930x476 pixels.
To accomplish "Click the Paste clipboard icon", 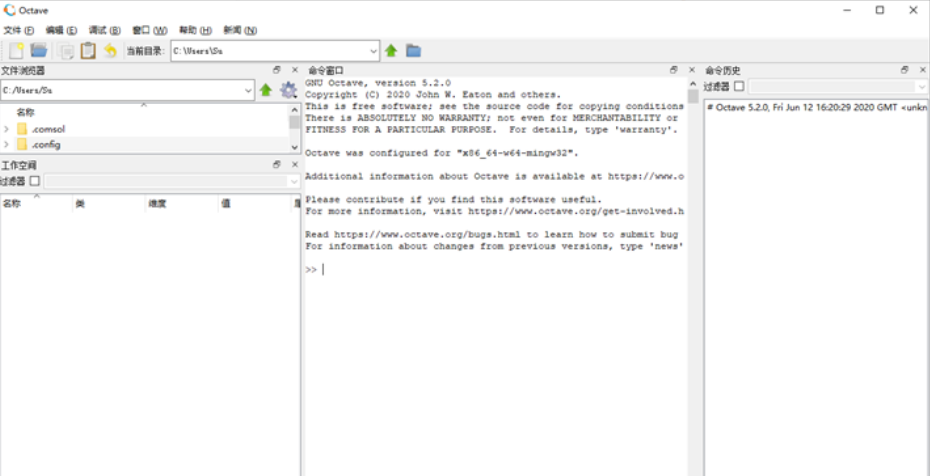I will pyautogui.click(x=88, y=51).
